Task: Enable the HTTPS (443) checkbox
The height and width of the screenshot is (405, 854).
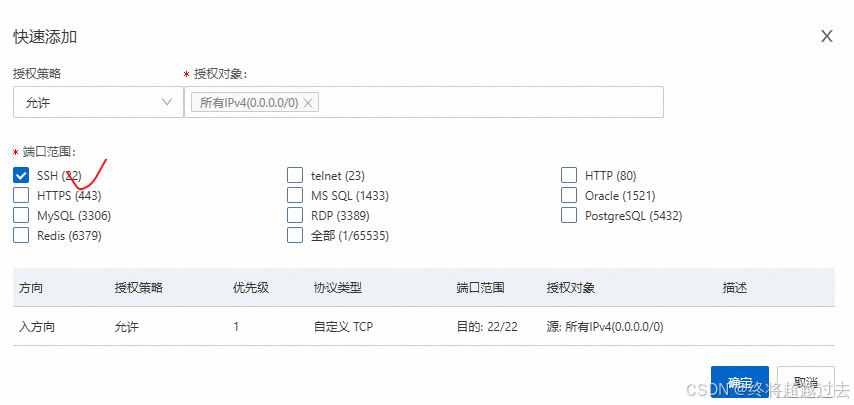Action: pyautogui.click(x=21, y=195)
